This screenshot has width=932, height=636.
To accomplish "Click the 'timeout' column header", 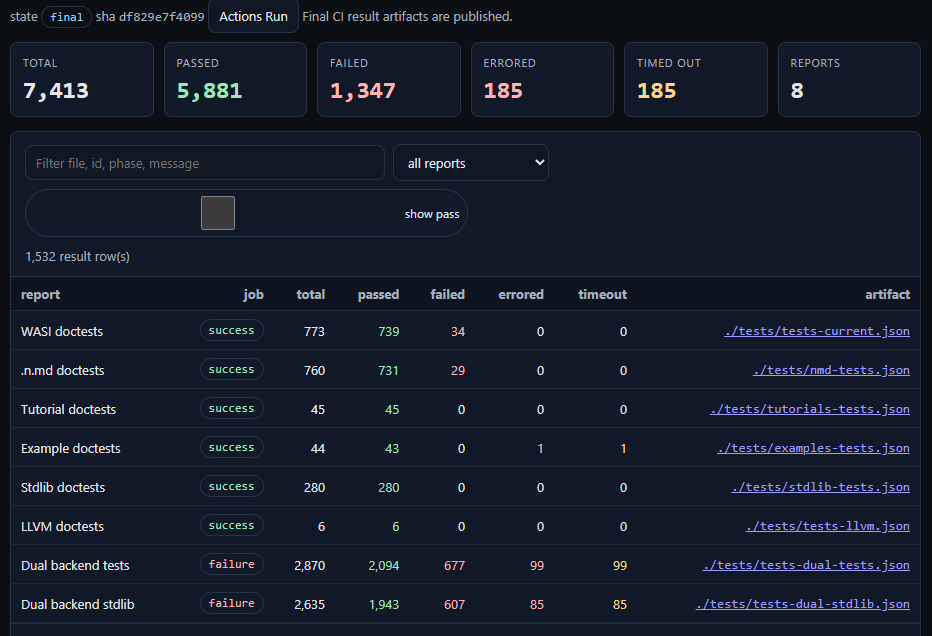I will click(x=603, y=295).
